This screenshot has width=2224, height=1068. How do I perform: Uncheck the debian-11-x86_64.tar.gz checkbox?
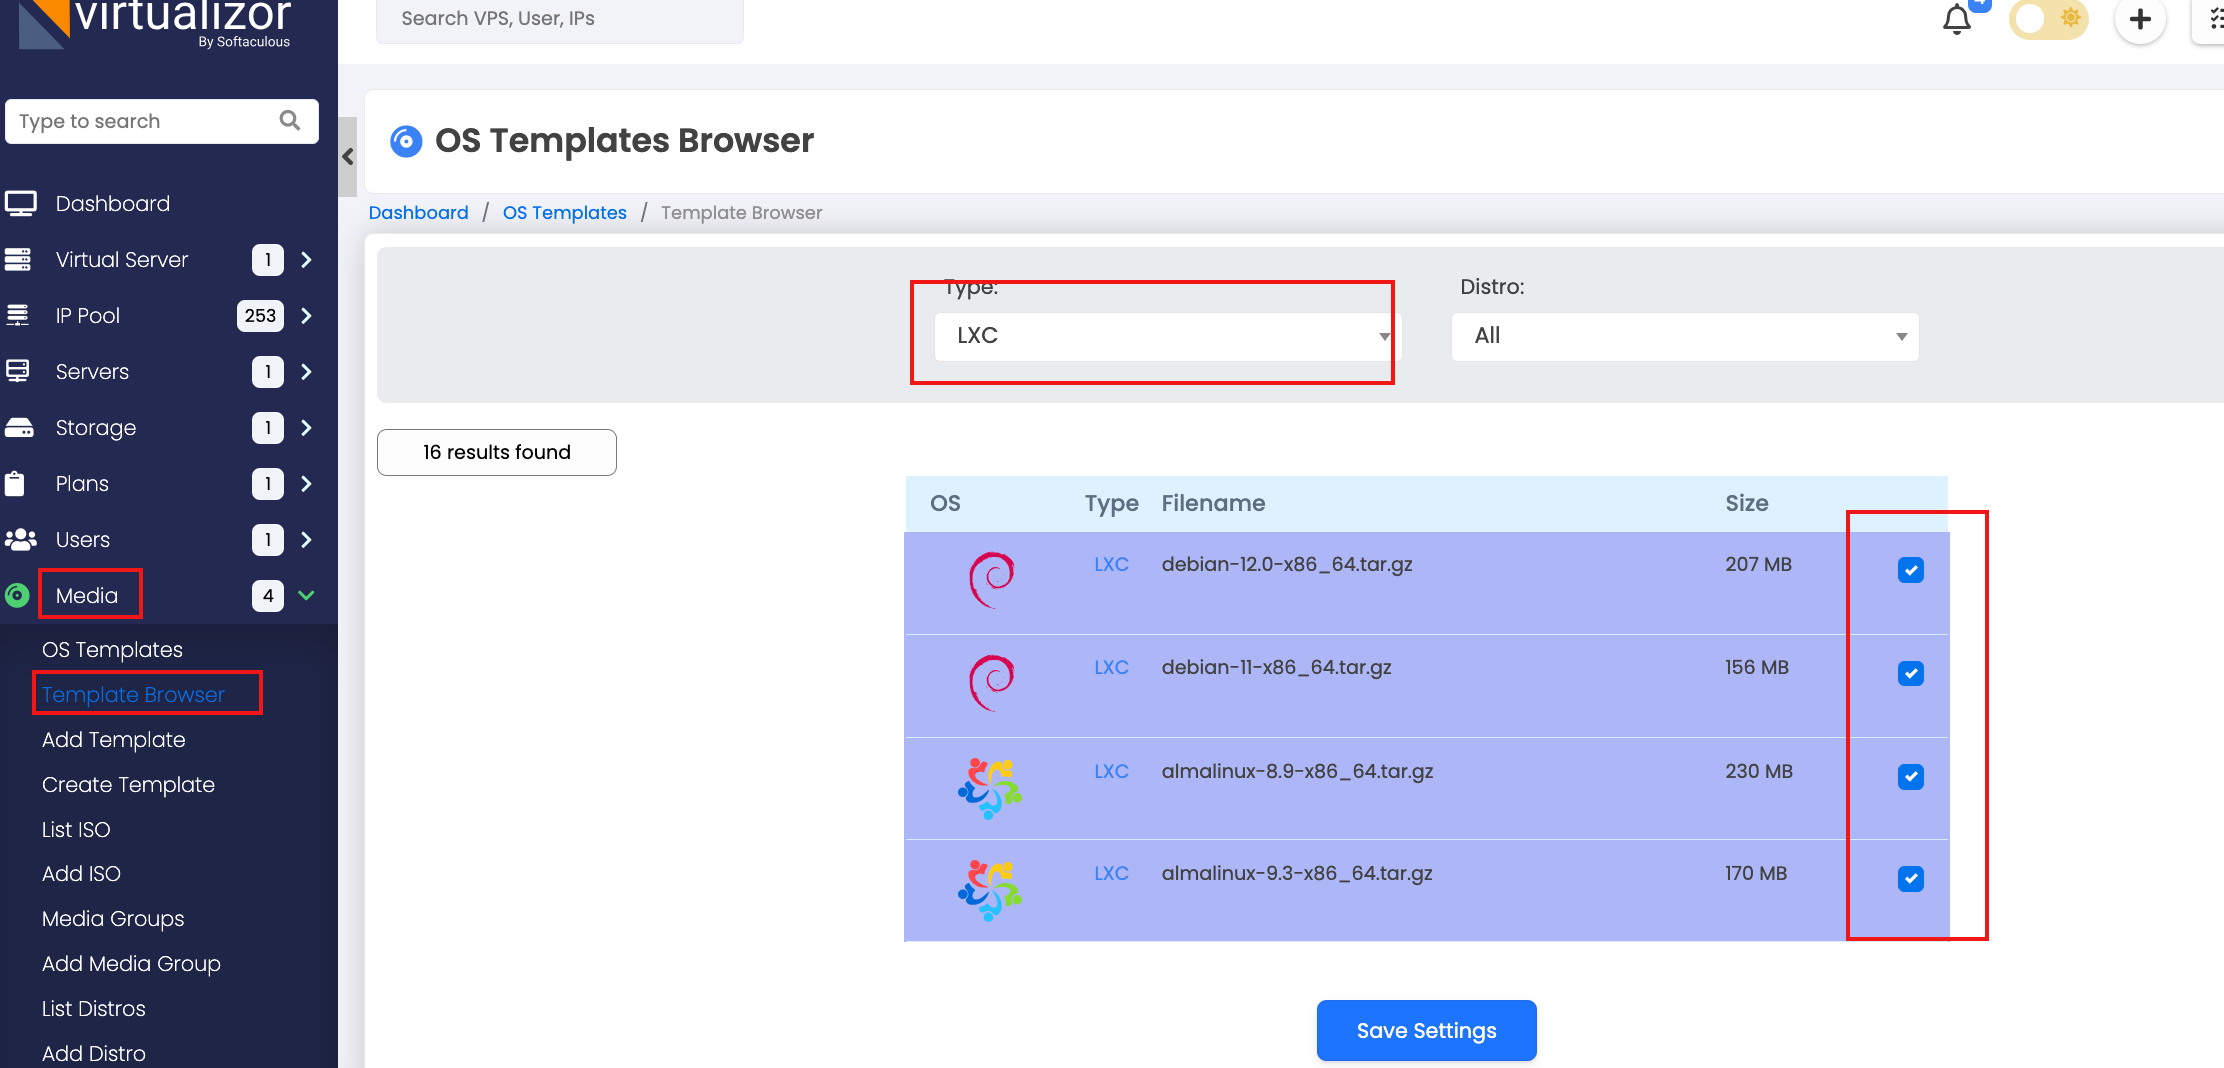1910,673
